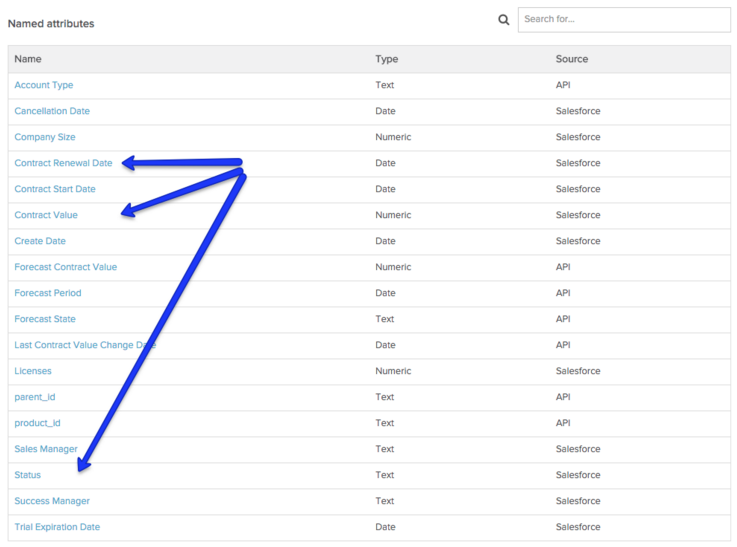Select 'Text' type in parent_id row
Viewport: 737px width, 547px height.
[384, 397]
